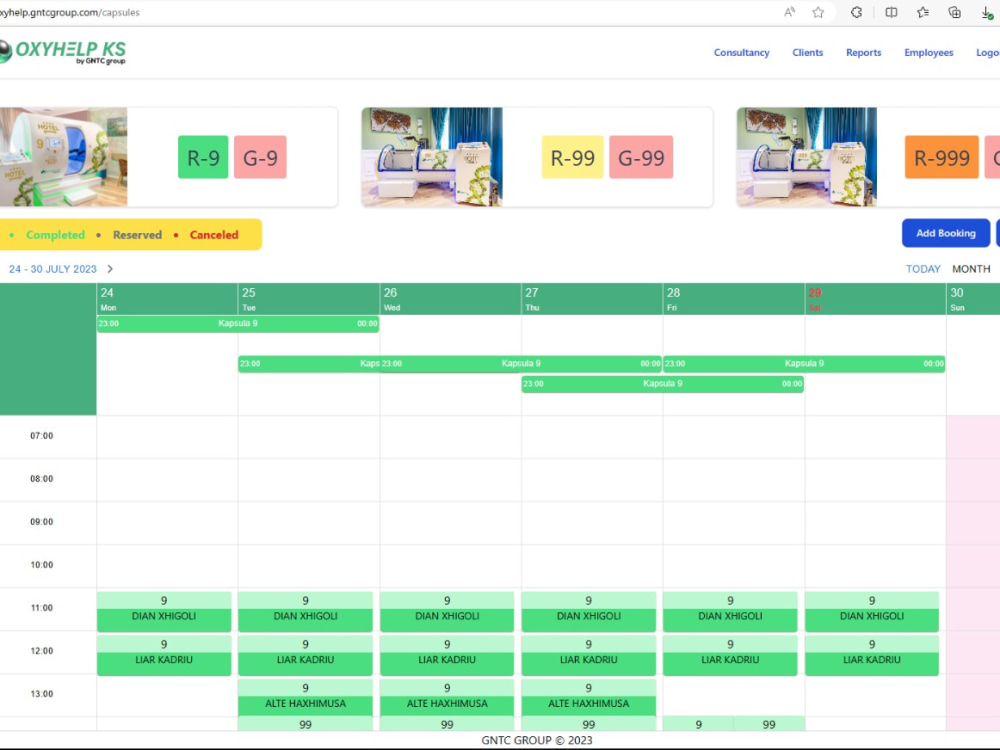Viewport: 1000px width, 750px height.
Task: Open Thursday's lower Kapsula 9 all-day bar
Action: coord(663,384)
